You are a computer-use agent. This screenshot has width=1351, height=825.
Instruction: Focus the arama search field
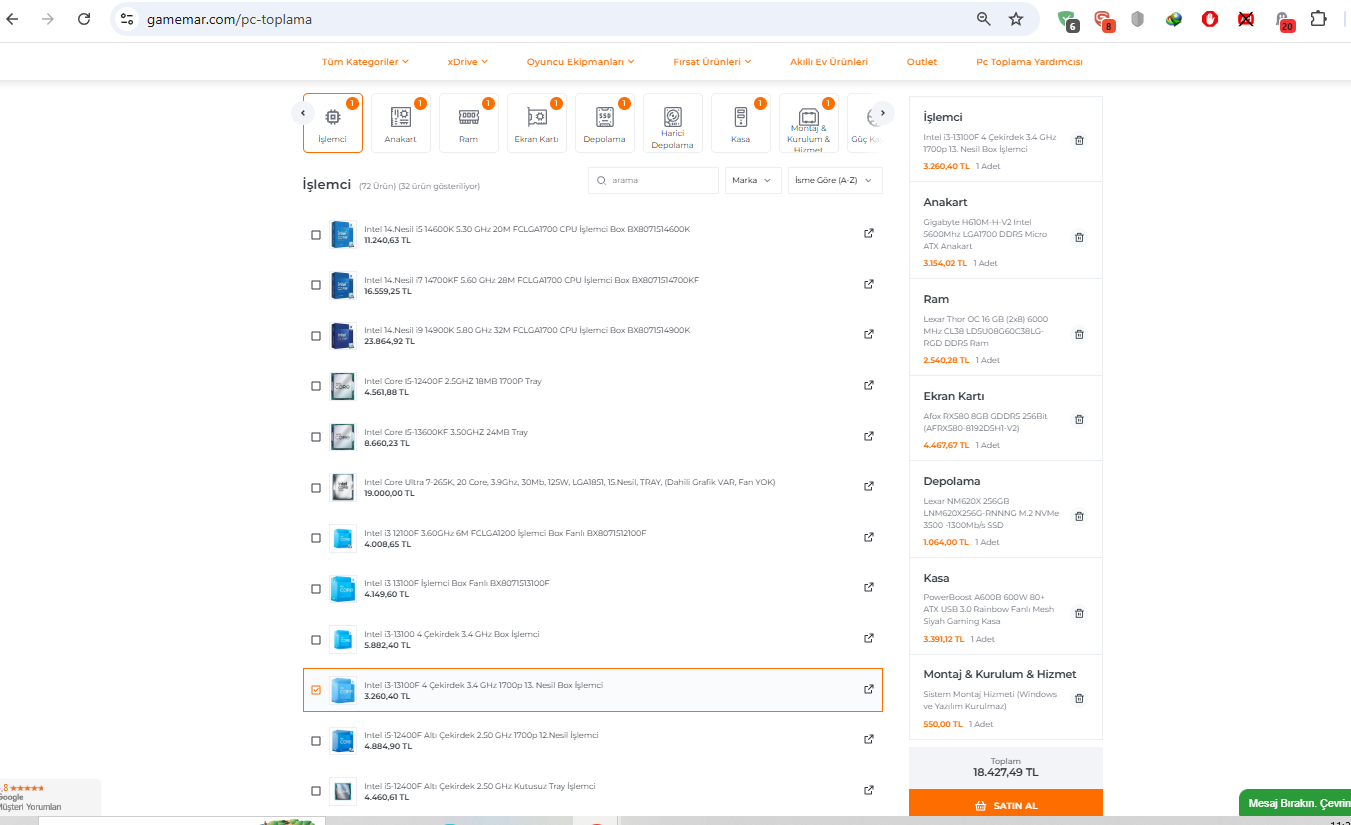[653, 180]
